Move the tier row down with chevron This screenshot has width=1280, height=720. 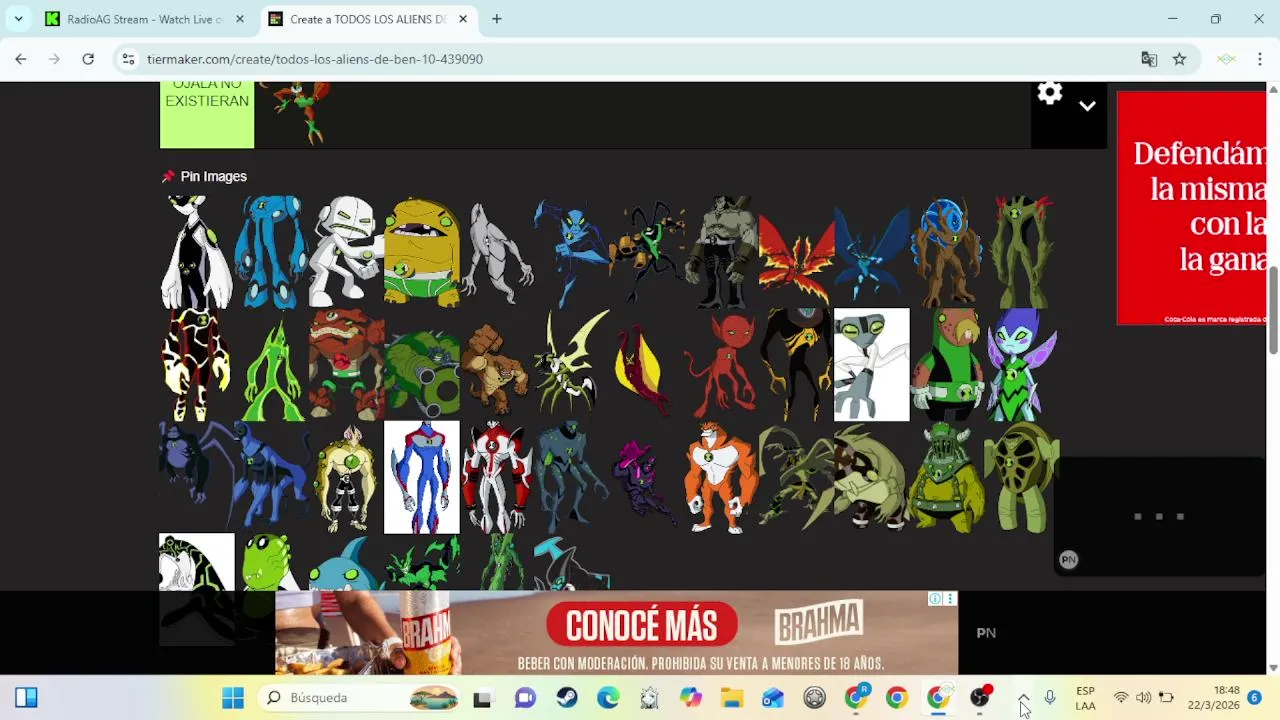click(1087, 106)
